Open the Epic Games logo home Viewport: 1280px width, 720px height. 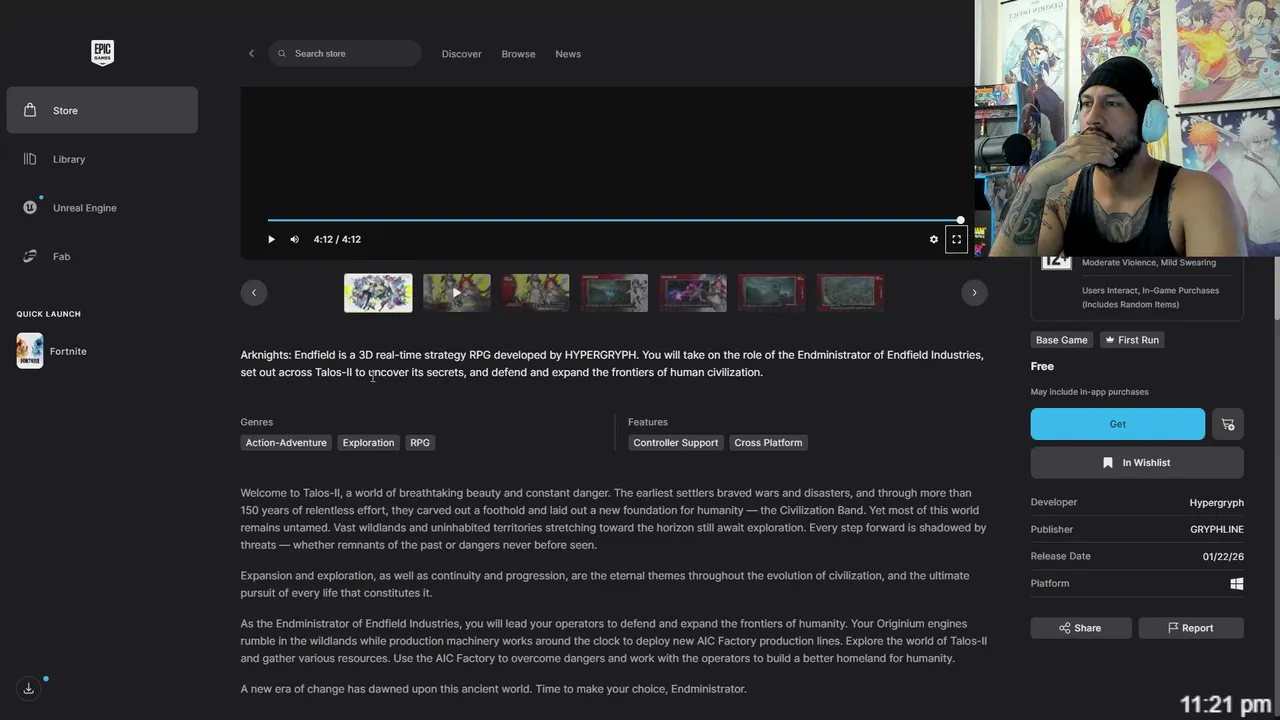(102, 53)
